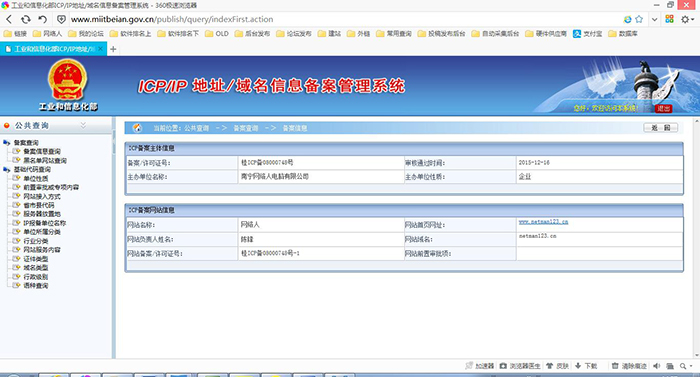Open IP报备单位名称 tree item
700x377 pixels.
click(x=44, y=223)
